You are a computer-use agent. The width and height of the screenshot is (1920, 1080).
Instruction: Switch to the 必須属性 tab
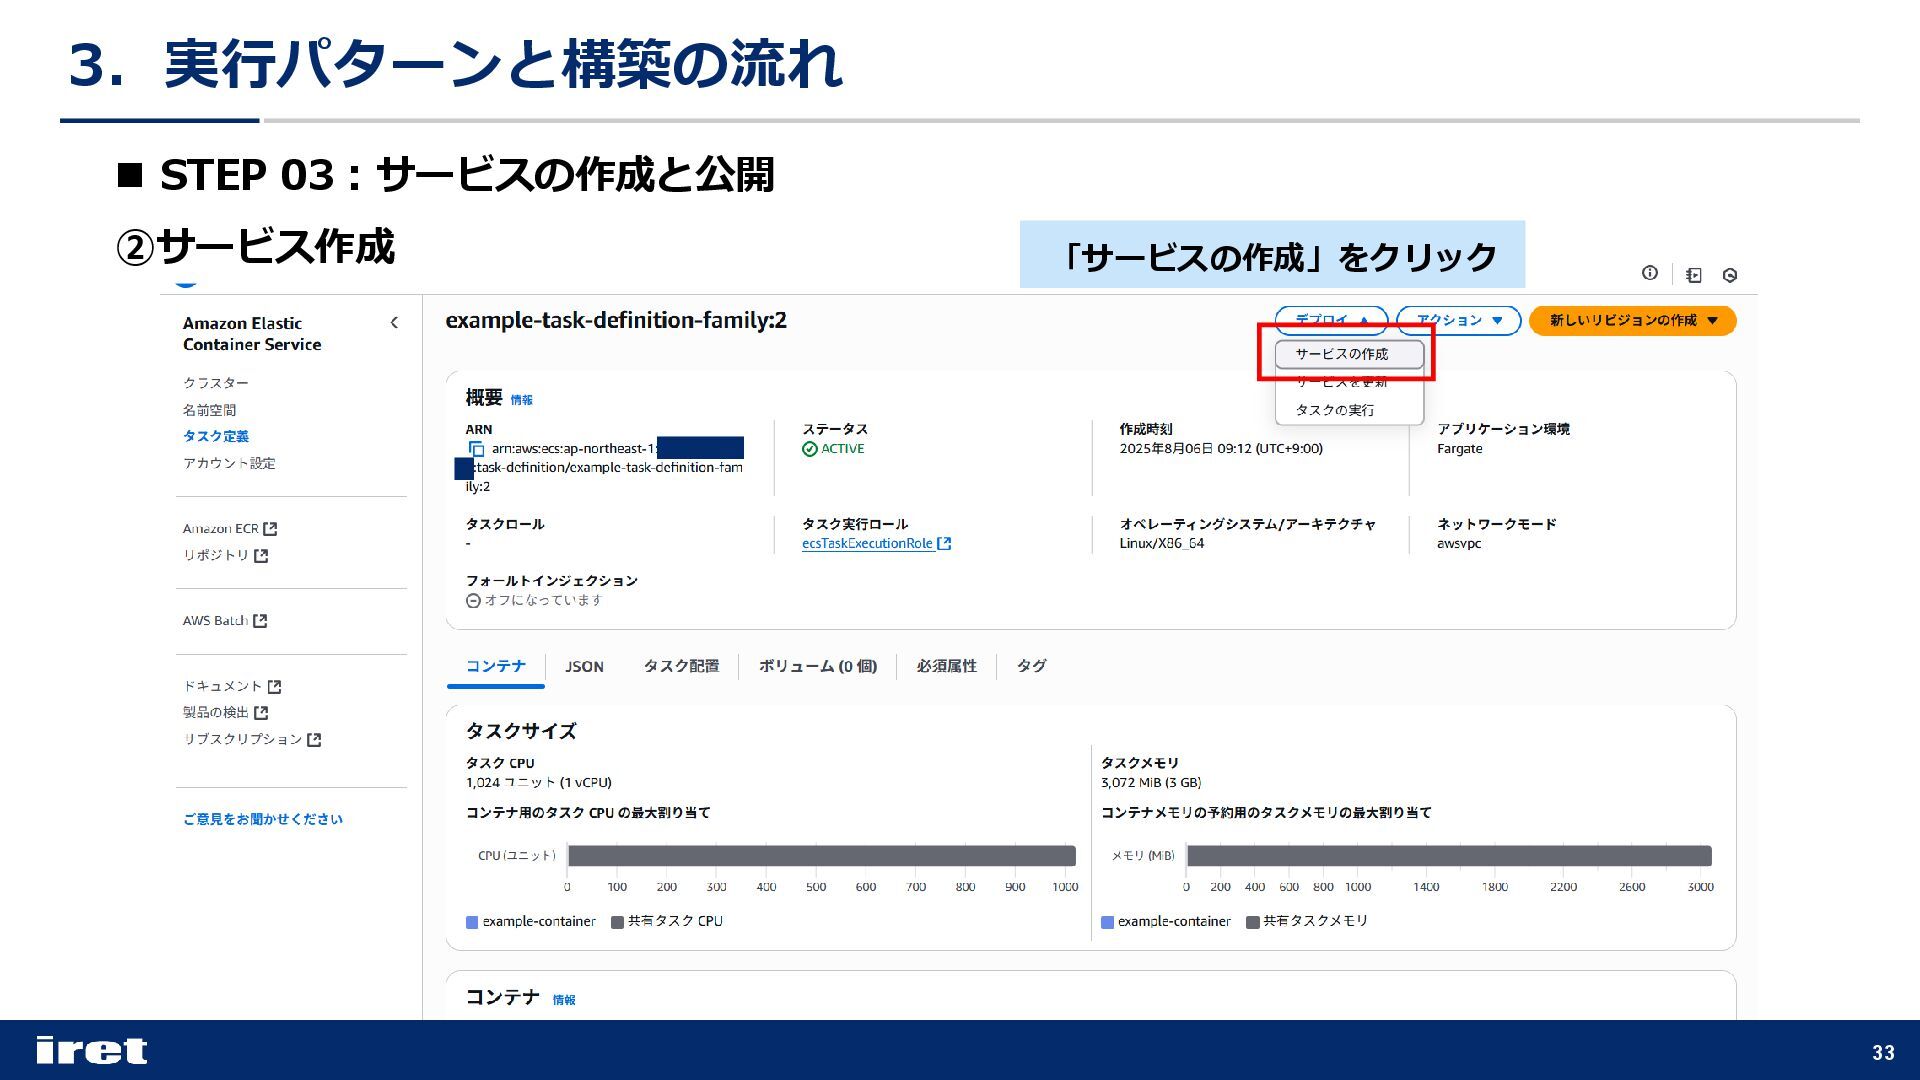point(946,666)
